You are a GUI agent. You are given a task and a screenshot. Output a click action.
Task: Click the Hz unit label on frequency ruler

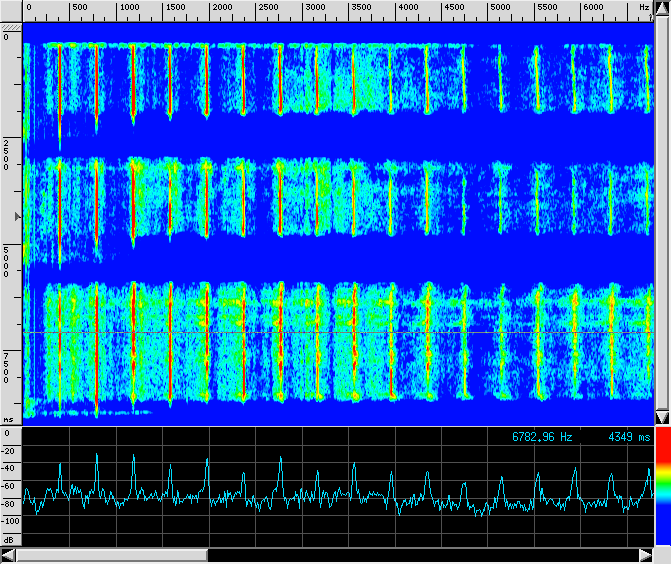click(643, 7)
